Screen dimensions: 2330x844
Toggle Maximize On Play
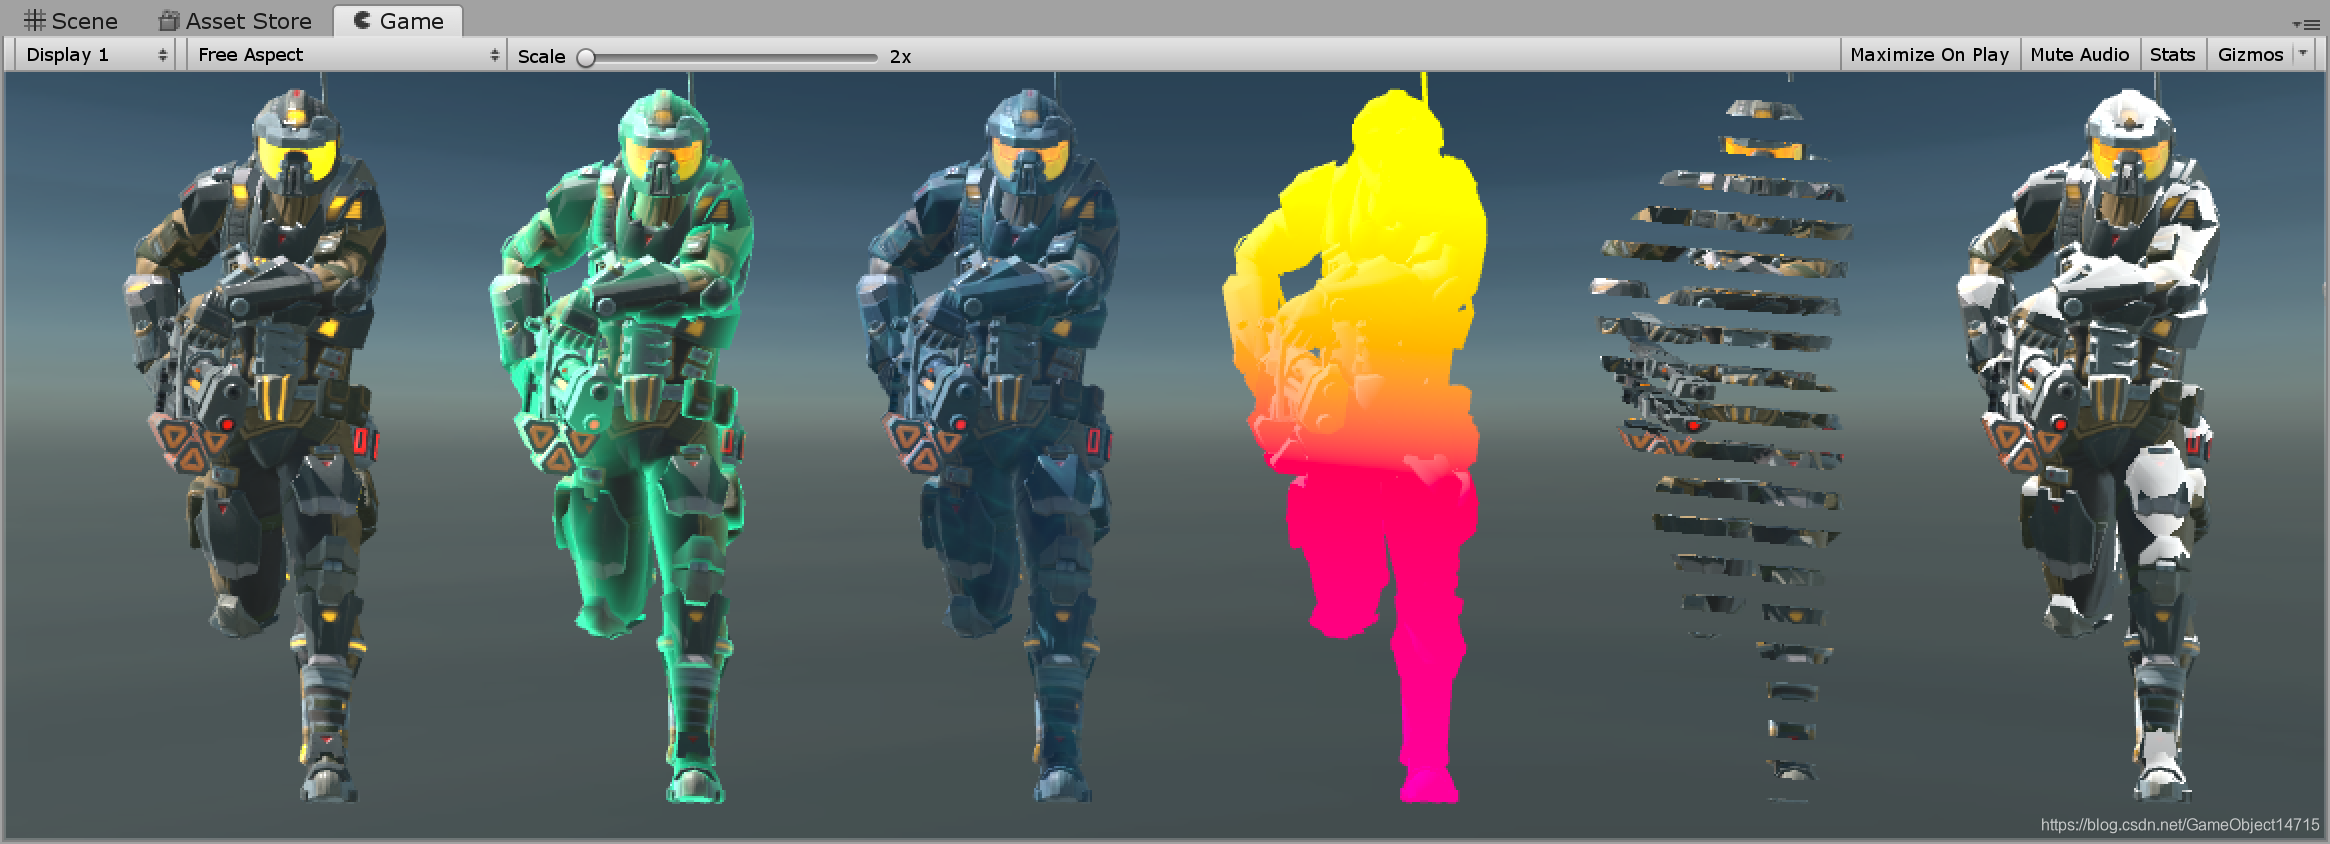point(1929,55)
